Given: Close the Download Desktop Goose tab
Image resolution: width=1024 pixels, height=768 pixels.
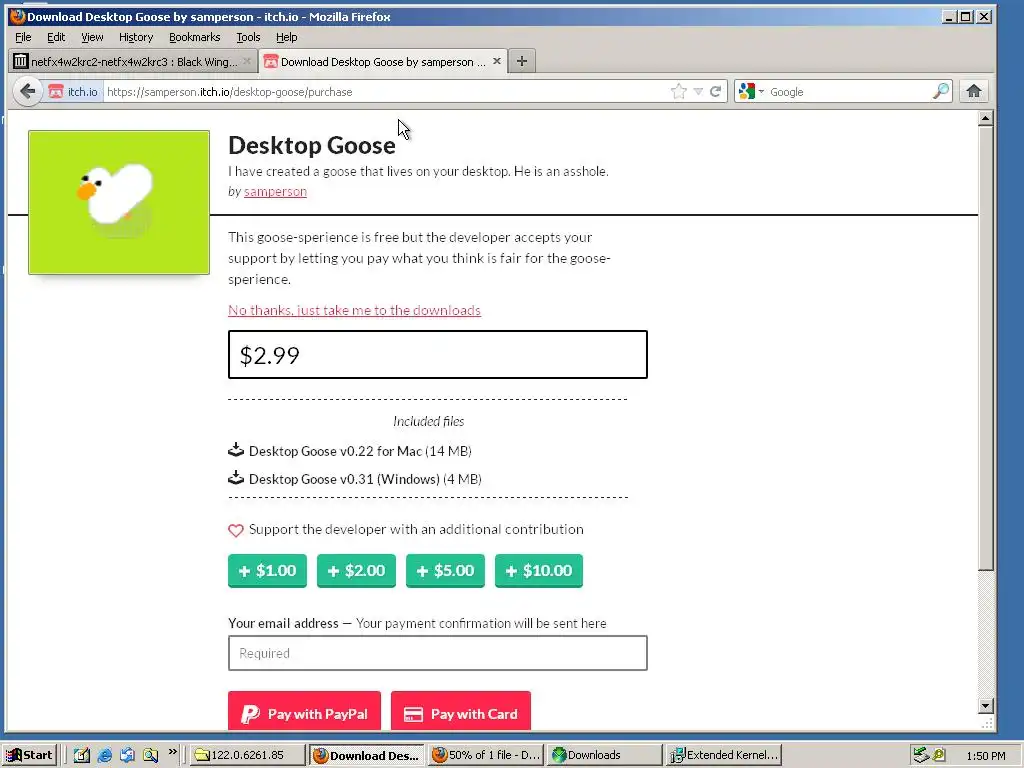Looking at the screenshot, I should point(496,61).
